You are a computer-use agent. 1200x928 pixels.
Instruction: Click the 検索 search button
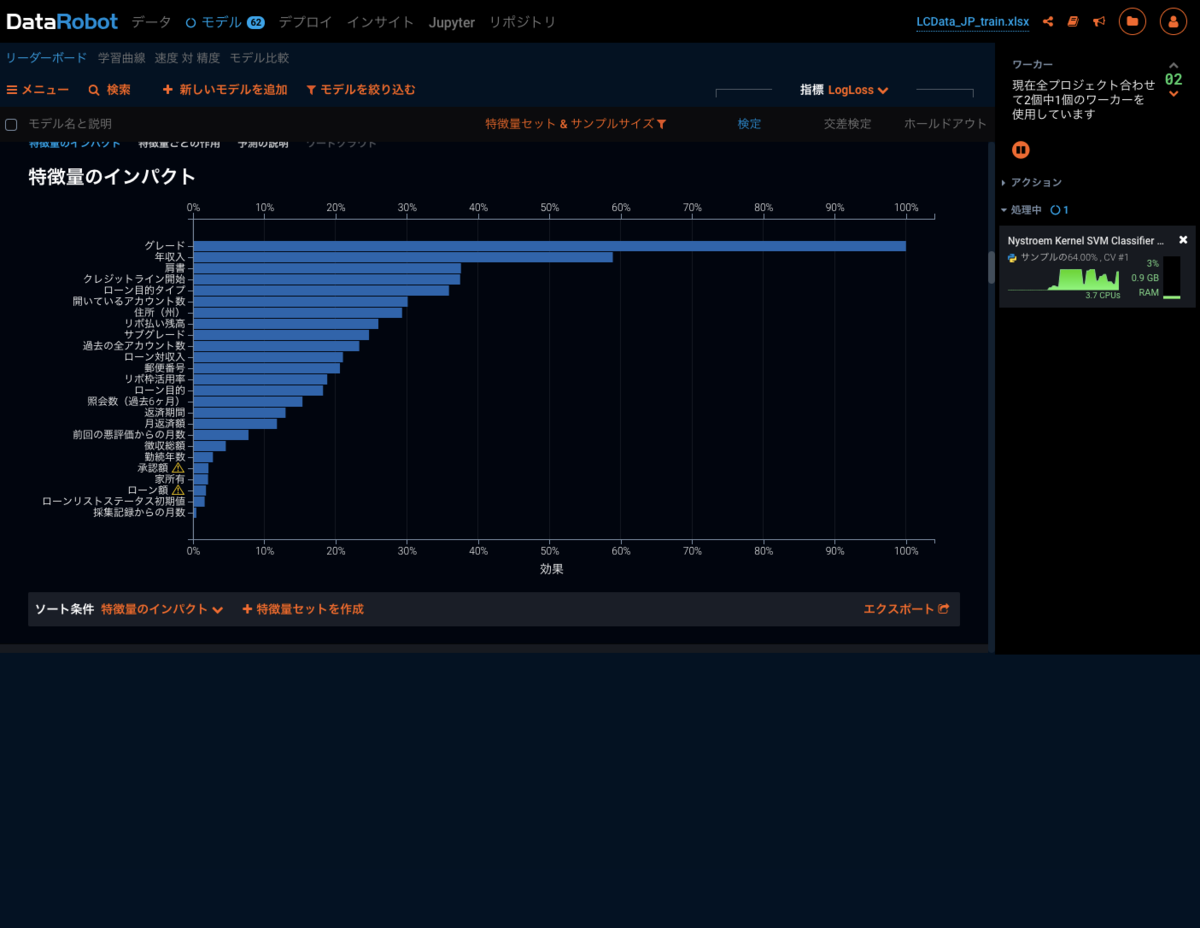coord(109,90)
